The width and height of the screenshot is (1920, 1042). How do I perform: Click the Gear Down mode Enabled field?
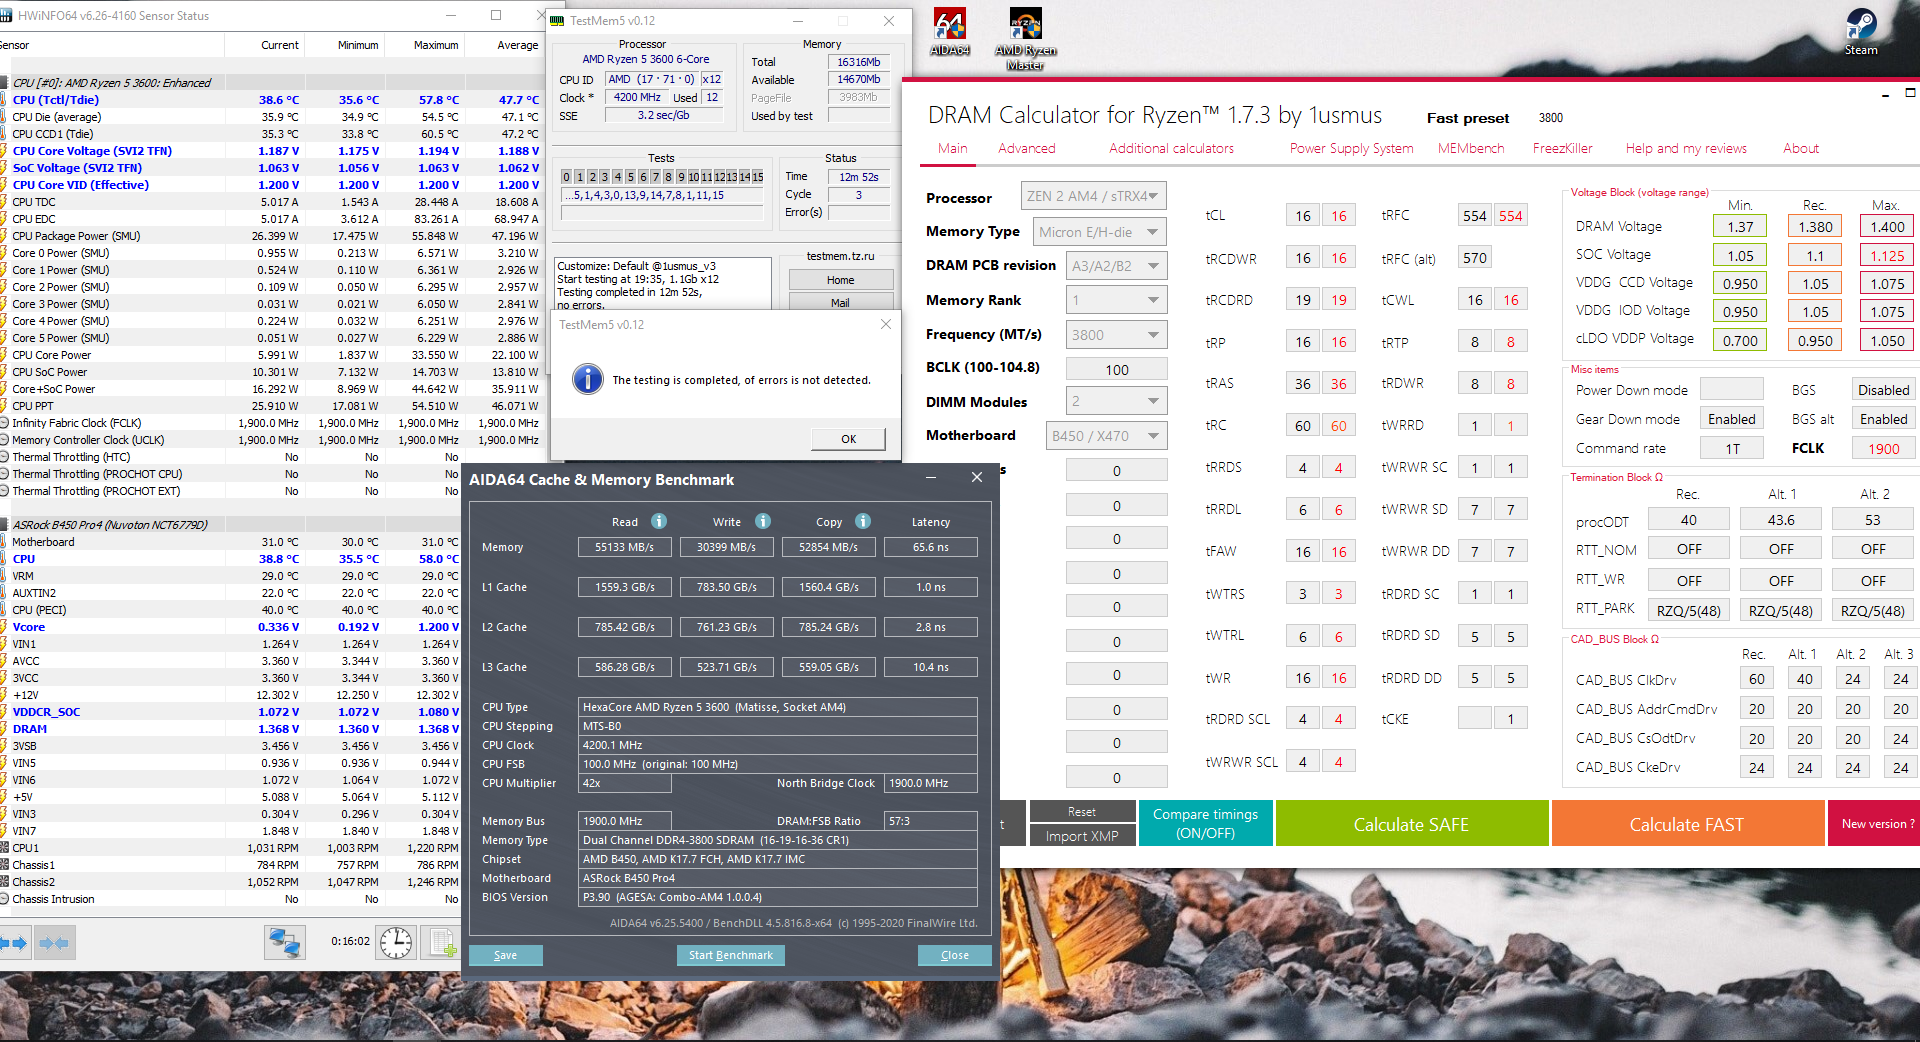tap(1731, 420)
